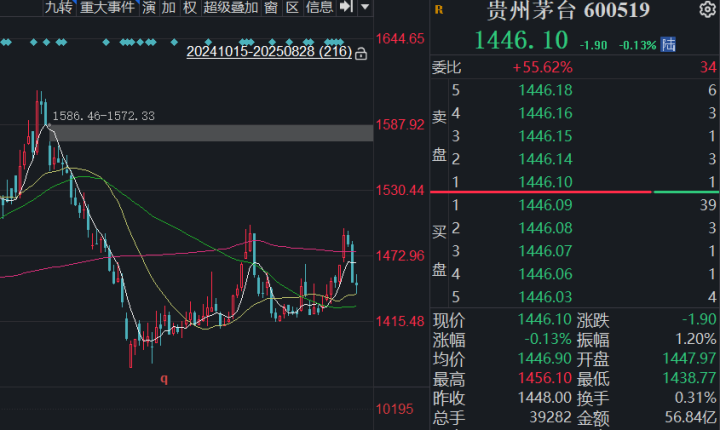
Task: Click 总手 value 39282
Action: pos(551,417)
